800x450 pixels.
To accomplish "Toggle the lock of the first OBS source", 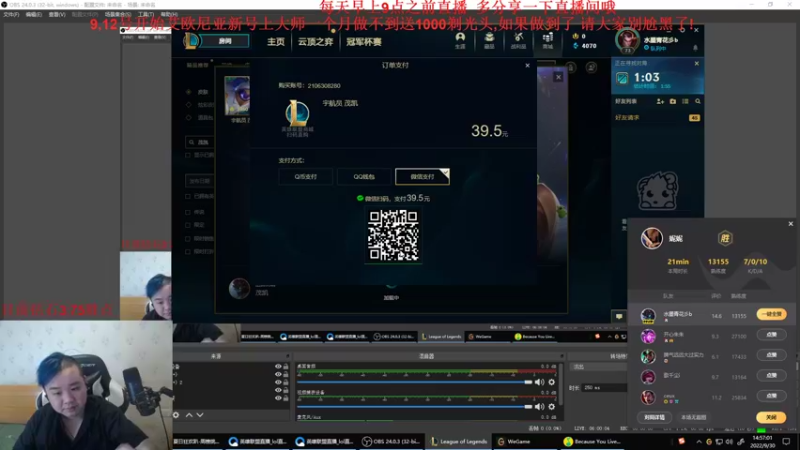I will (286, 366).
